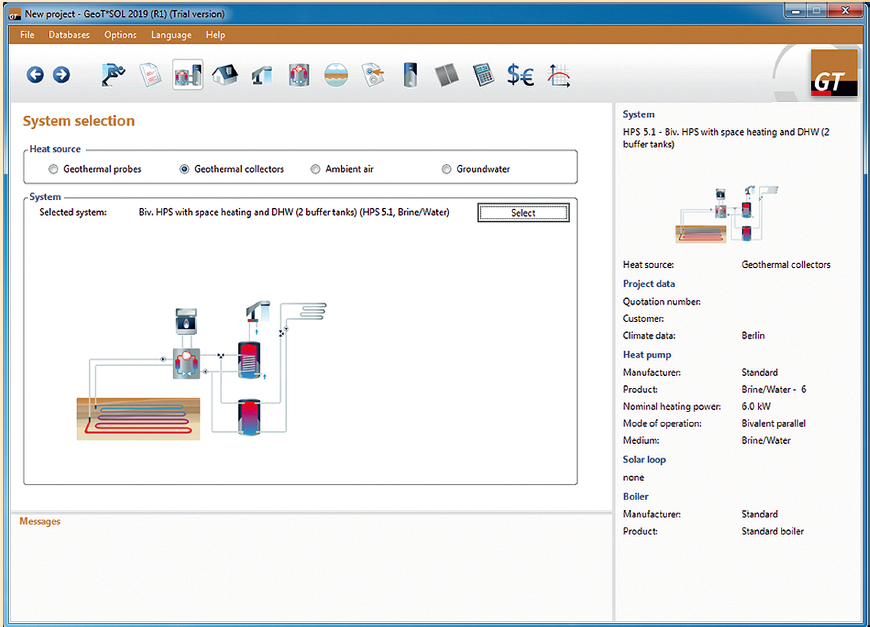The image size is (870, 627).
Task: Open the Databases menu
Action: click(69, 35)
